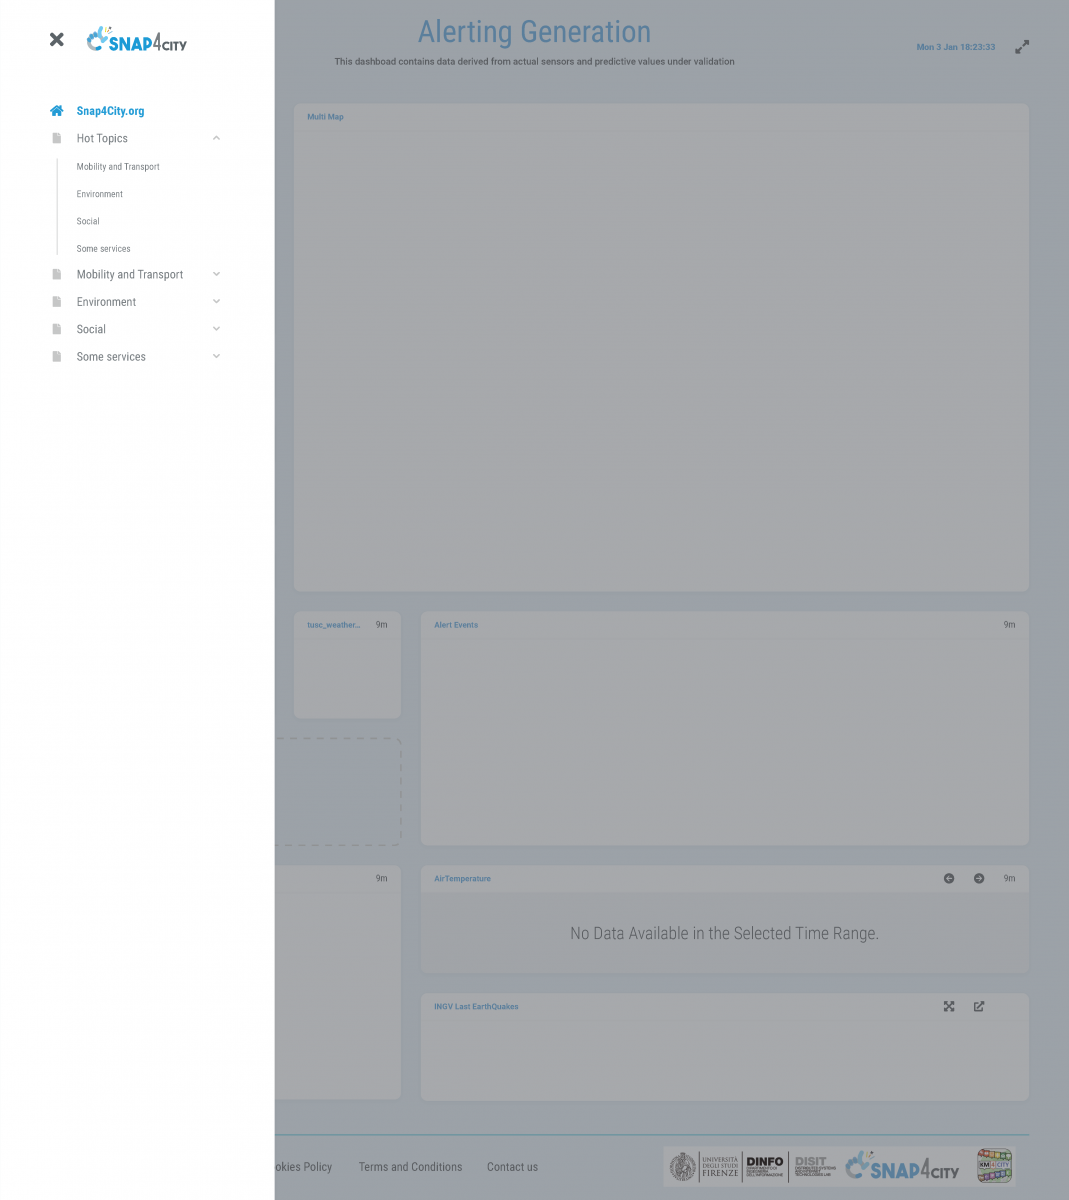Select Mobility and Transport under Hot Topics
1069x1200 pixels.
click(x=118, y=167)
